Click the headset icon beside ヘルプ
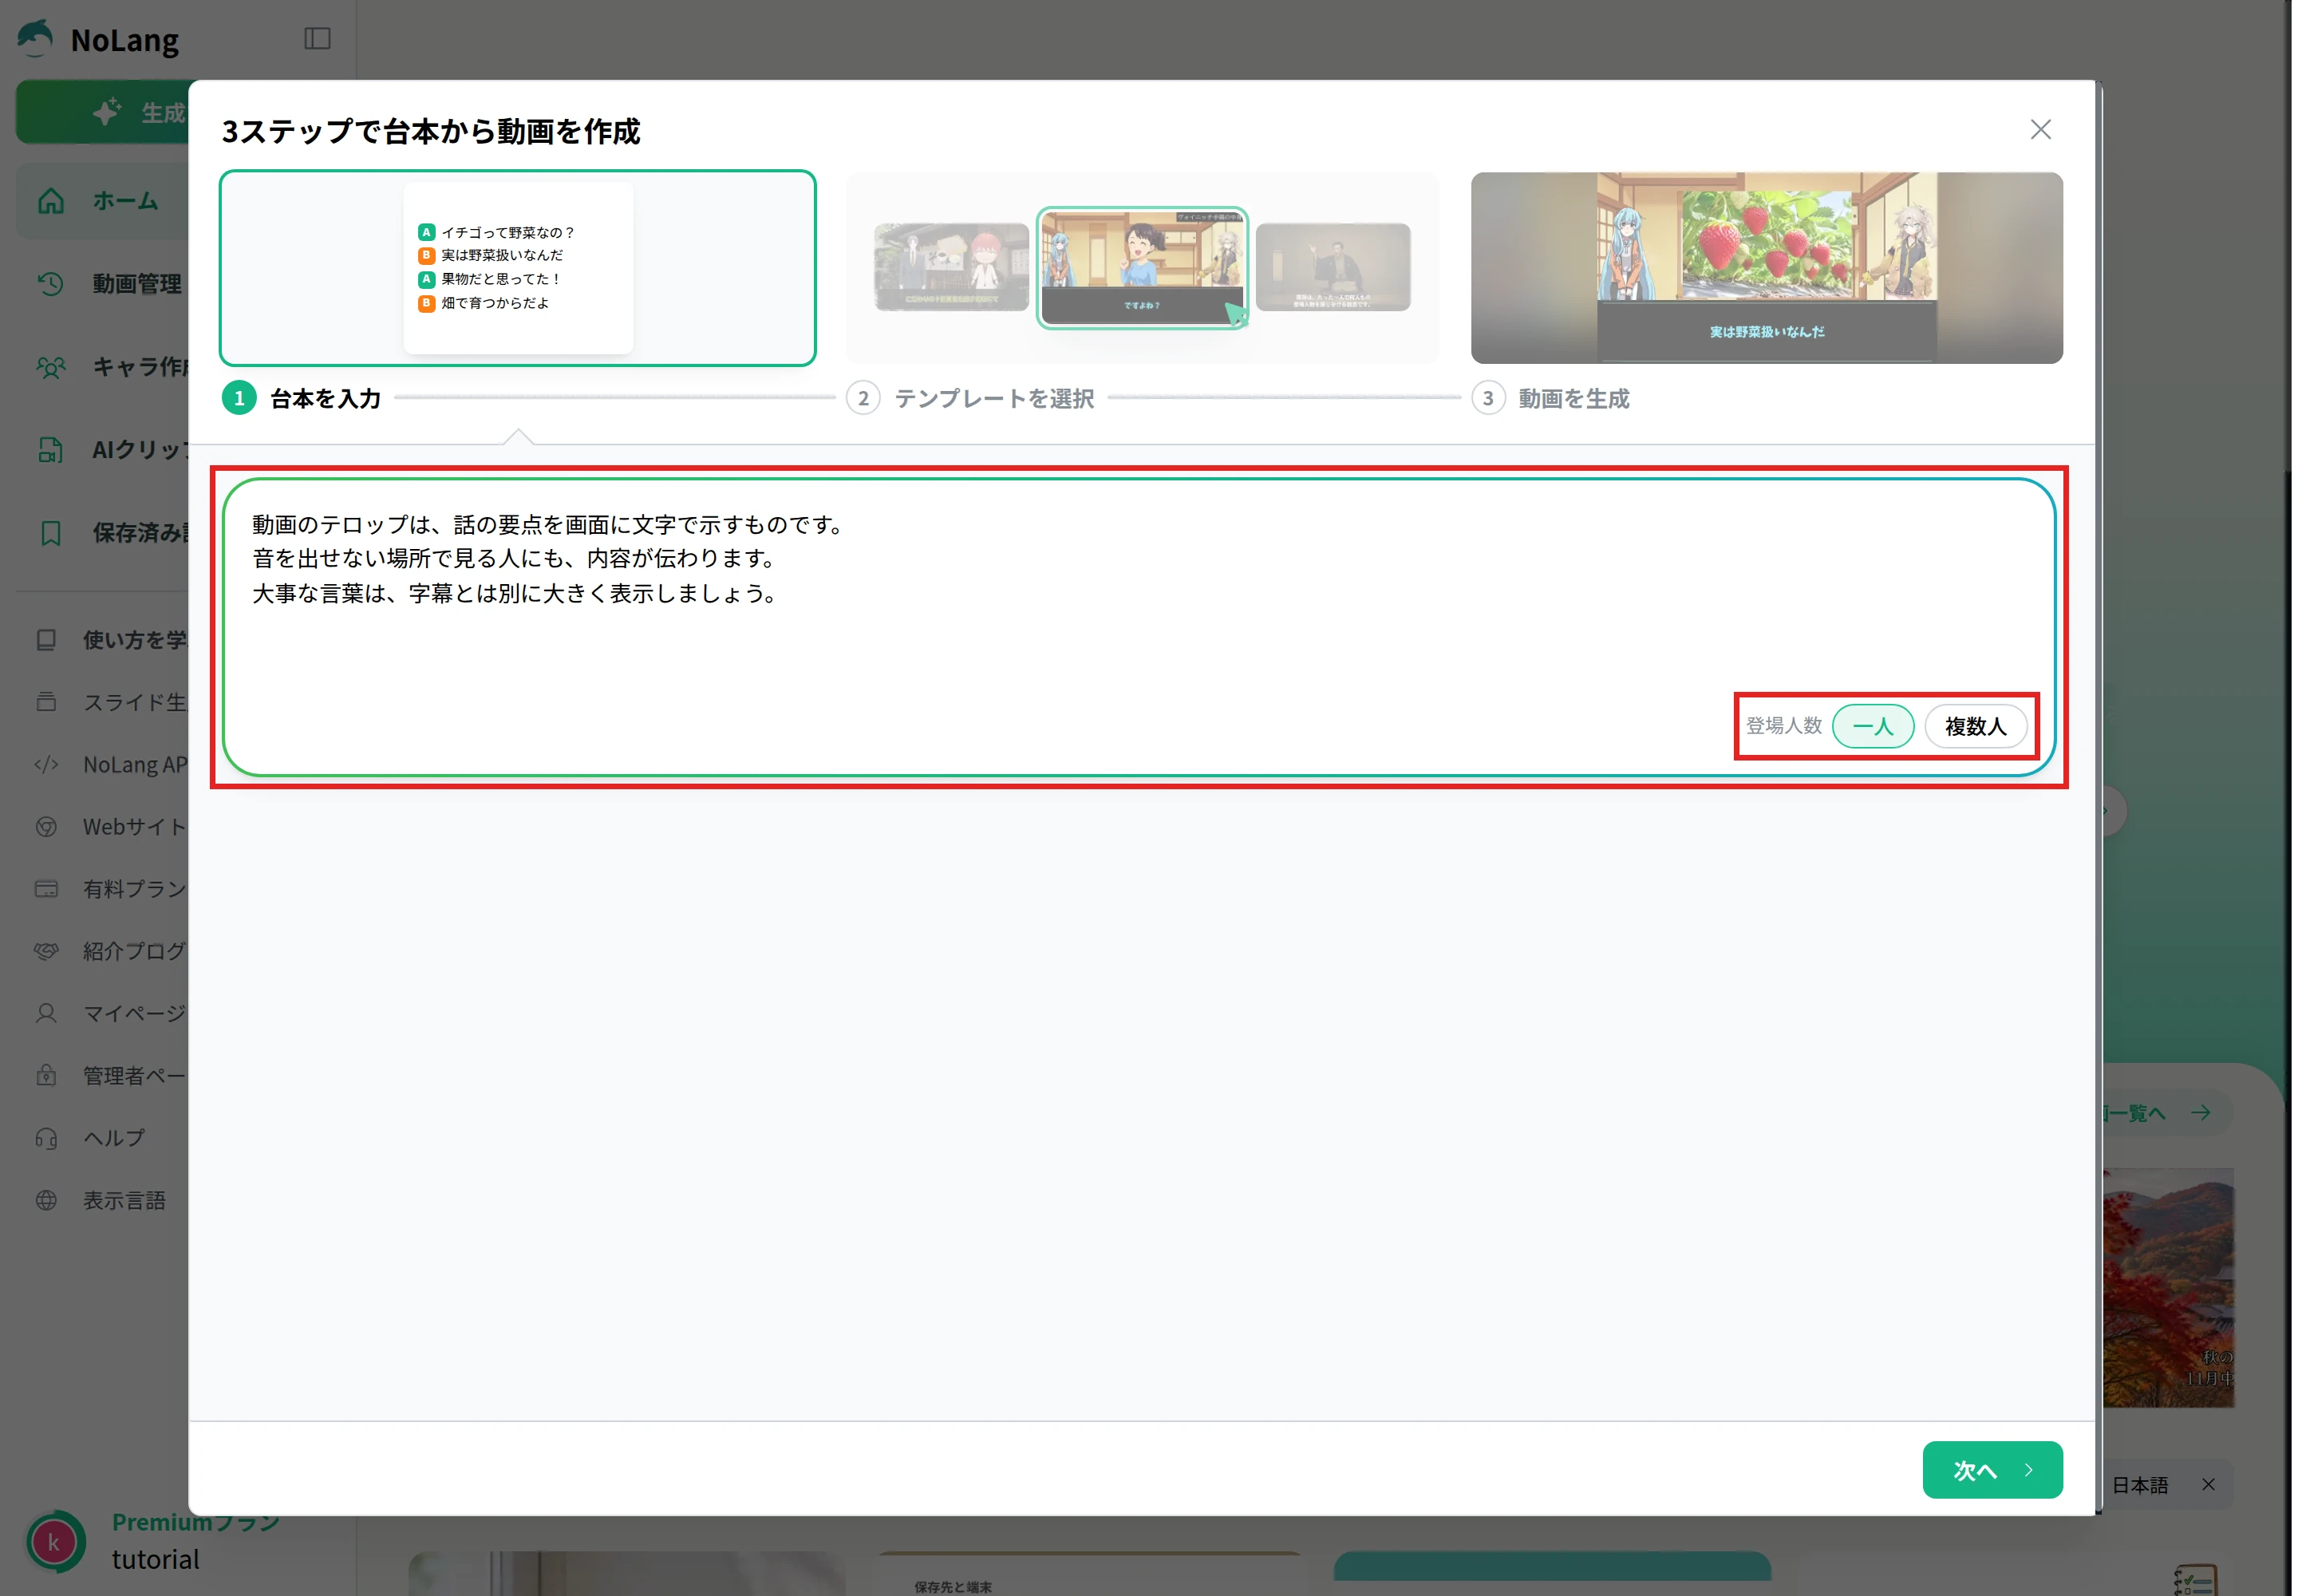Screen dimensions: 2298x1596 [x=46, y=1138]
